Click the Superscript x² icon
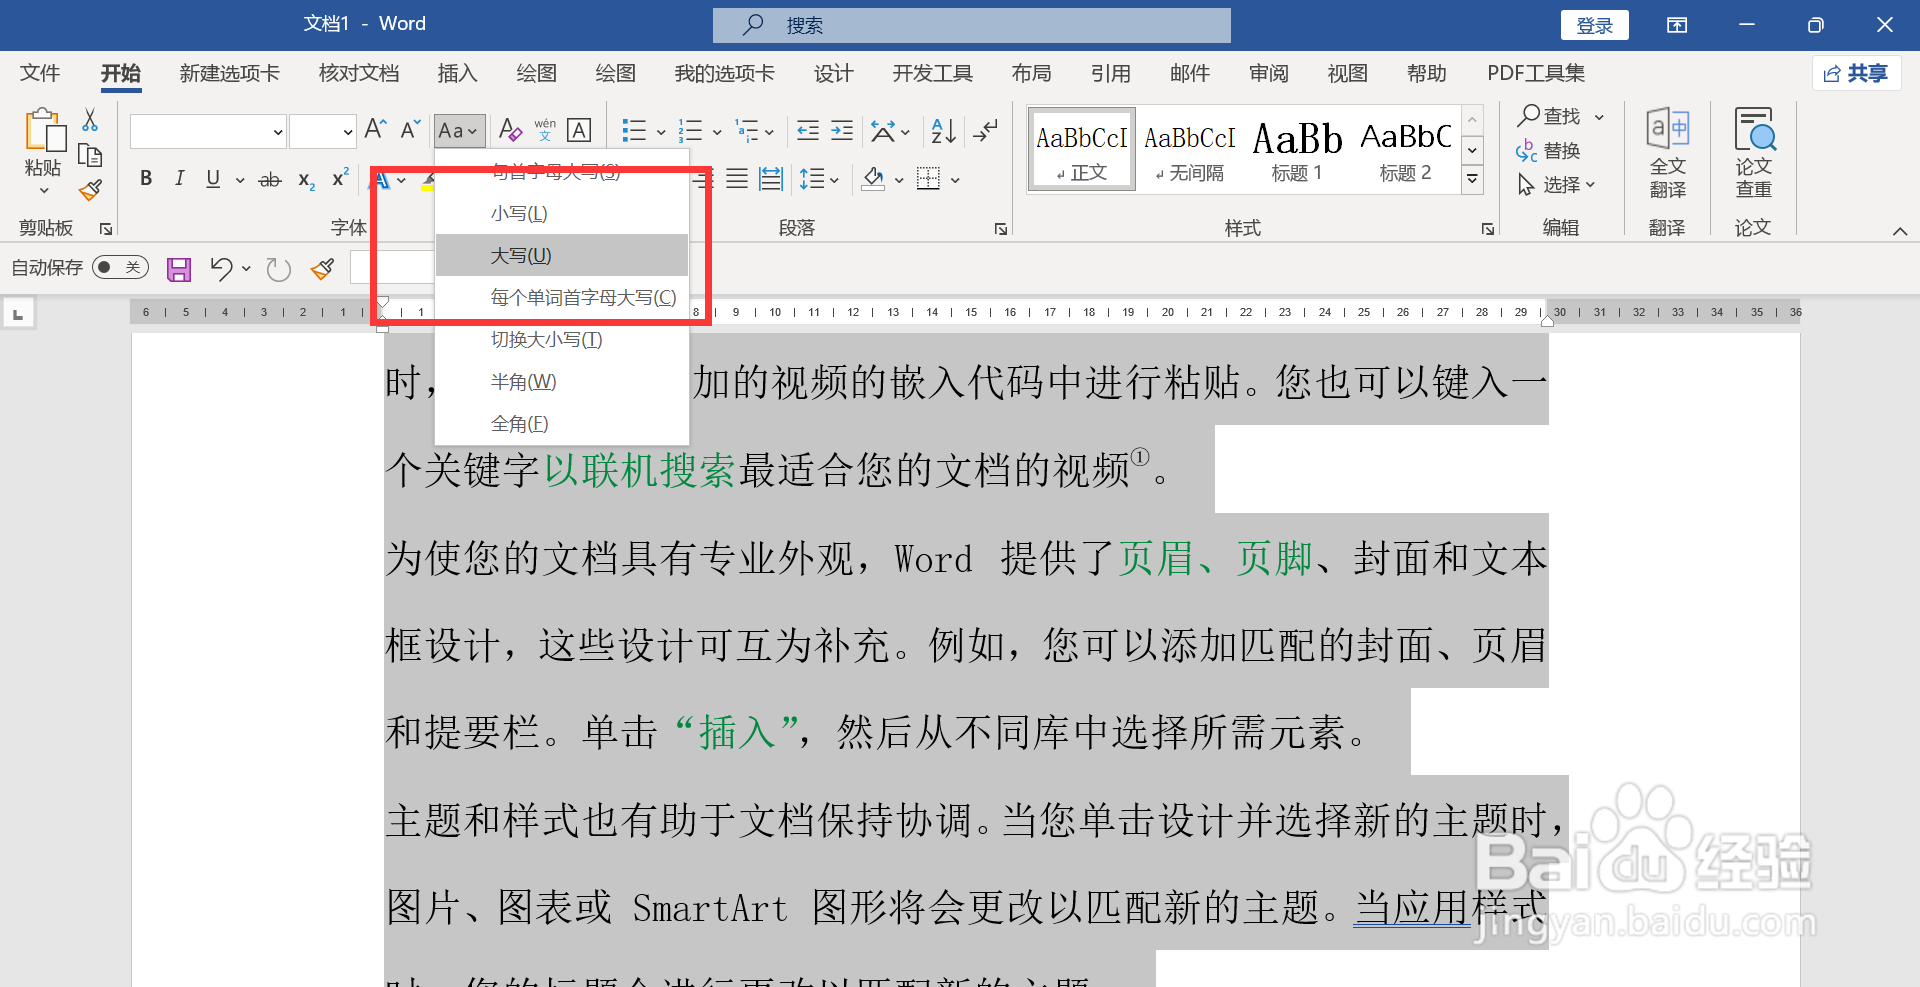This screenshot has width=1920, height=987. pyautogui.click(x=340, y=178)
